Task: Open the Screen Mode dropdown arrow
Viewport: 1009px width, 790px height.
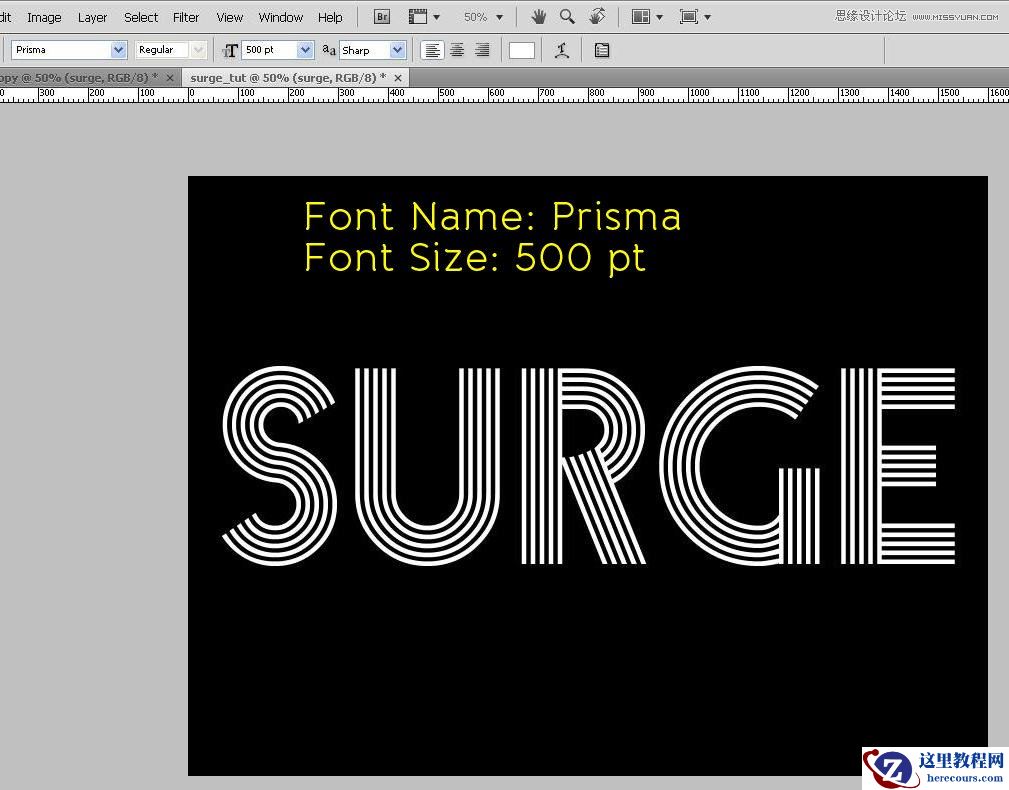Action: point(705,16)
